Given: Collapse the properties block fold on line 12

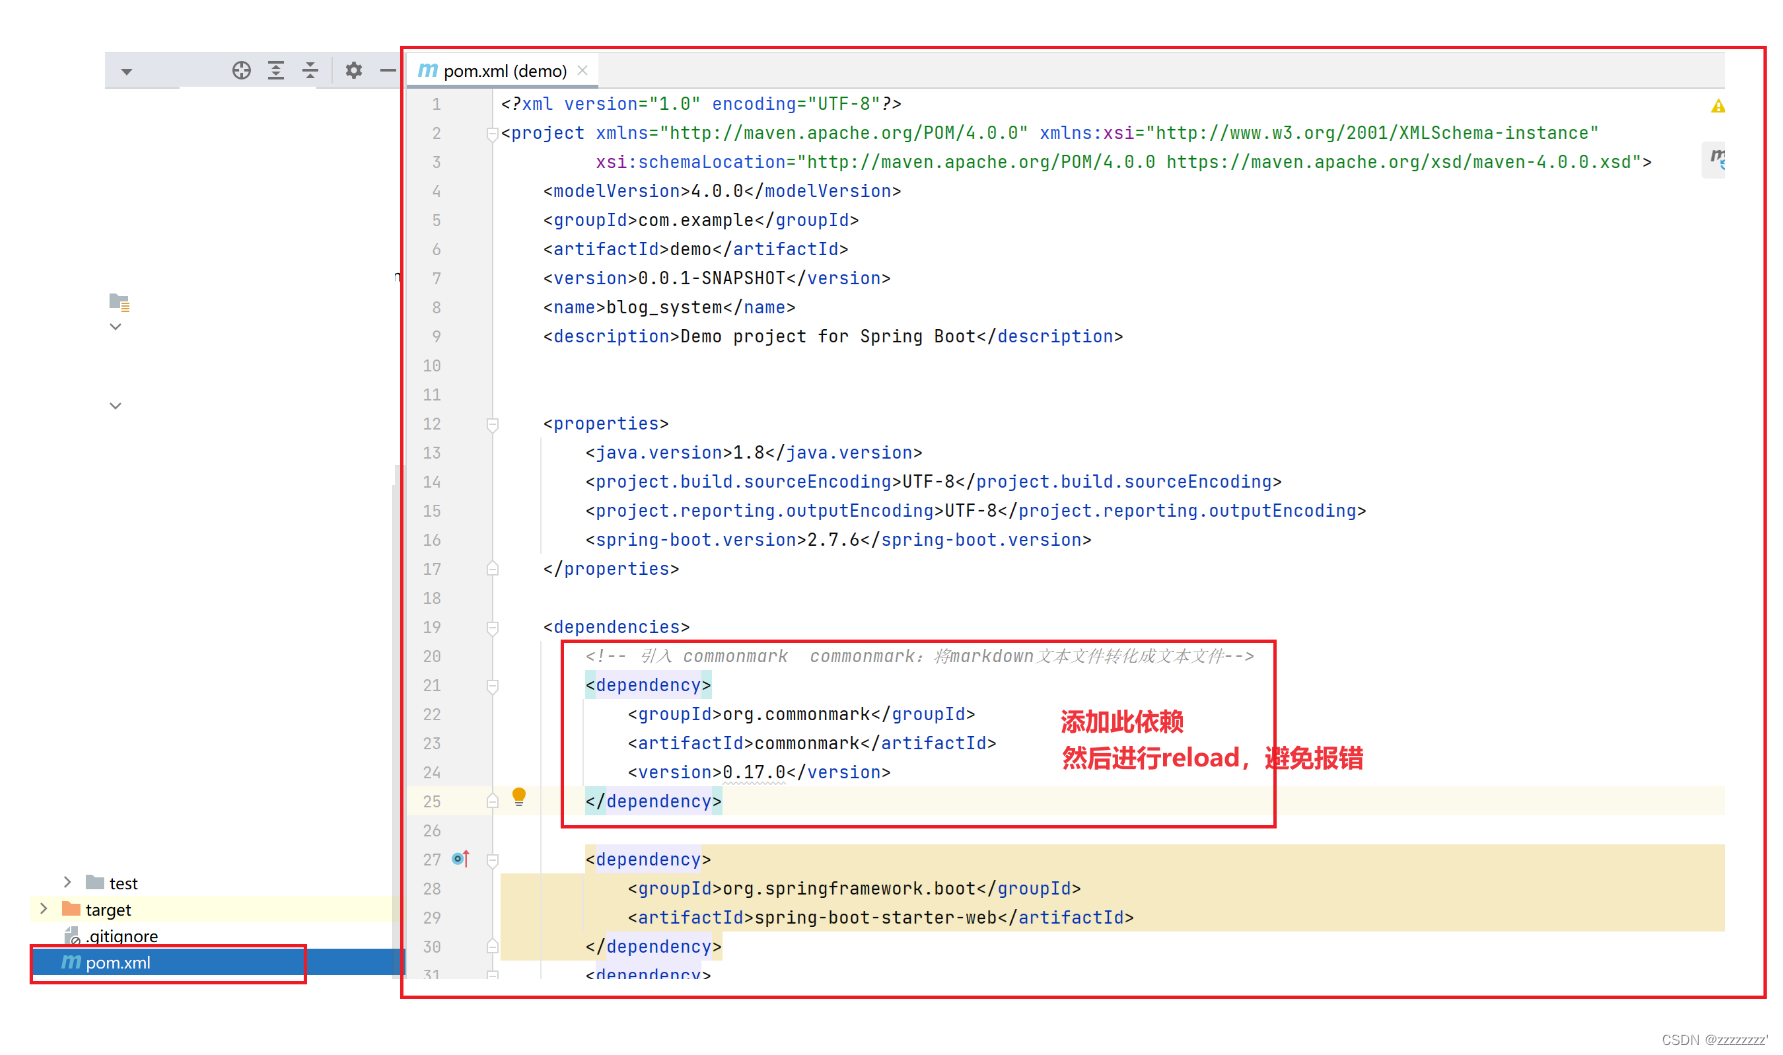Looking at the screenshot, I should click(492, 425).
